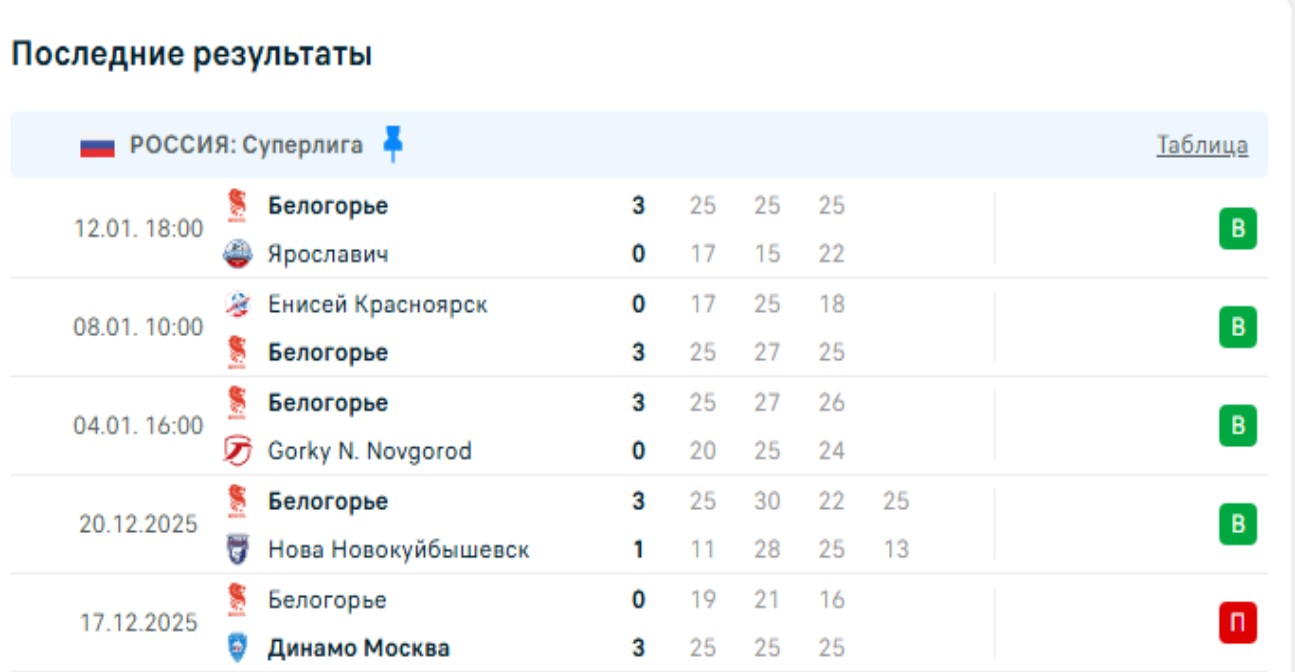The image size is (1295, 672).
Task: Click the Енисей Красноярск team logo
Action: click(237, 304)
